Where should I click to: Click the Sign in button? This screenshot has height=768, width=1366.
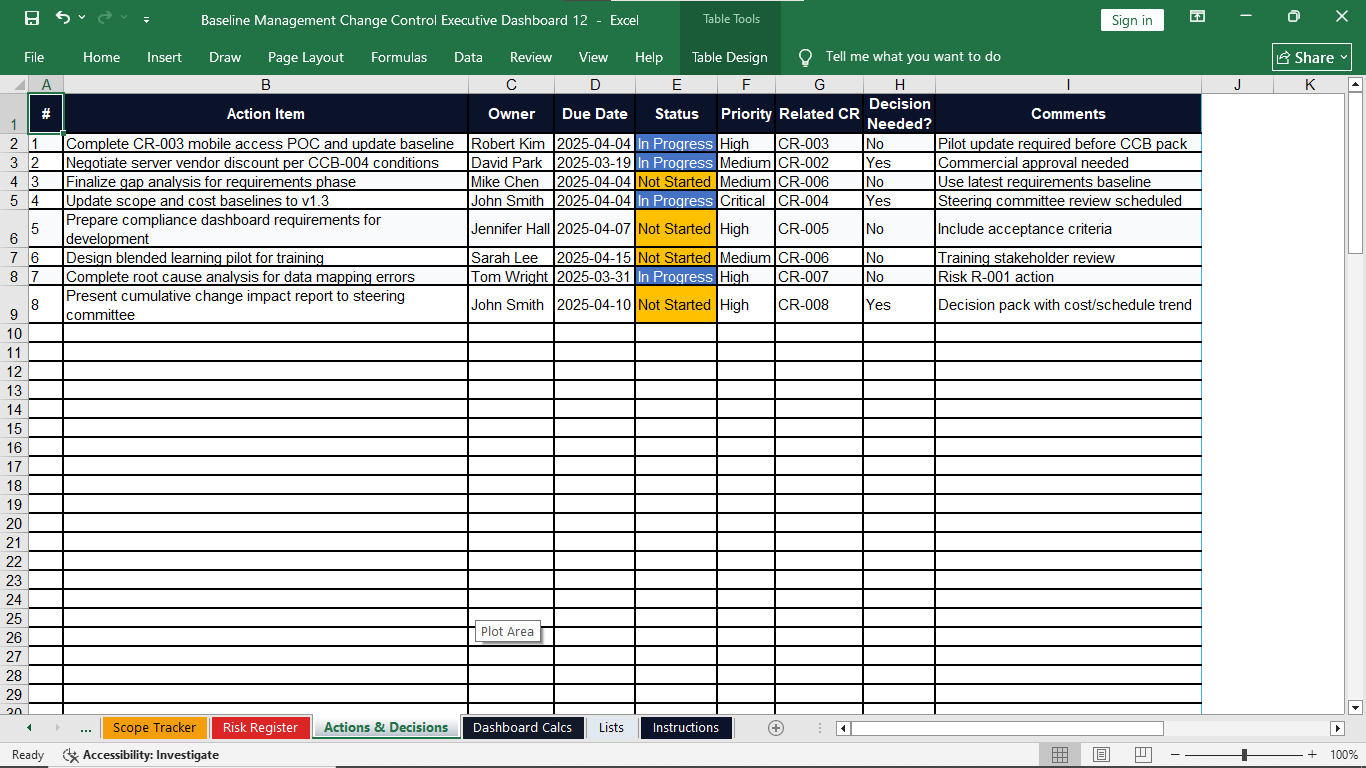coord(1132,20)
